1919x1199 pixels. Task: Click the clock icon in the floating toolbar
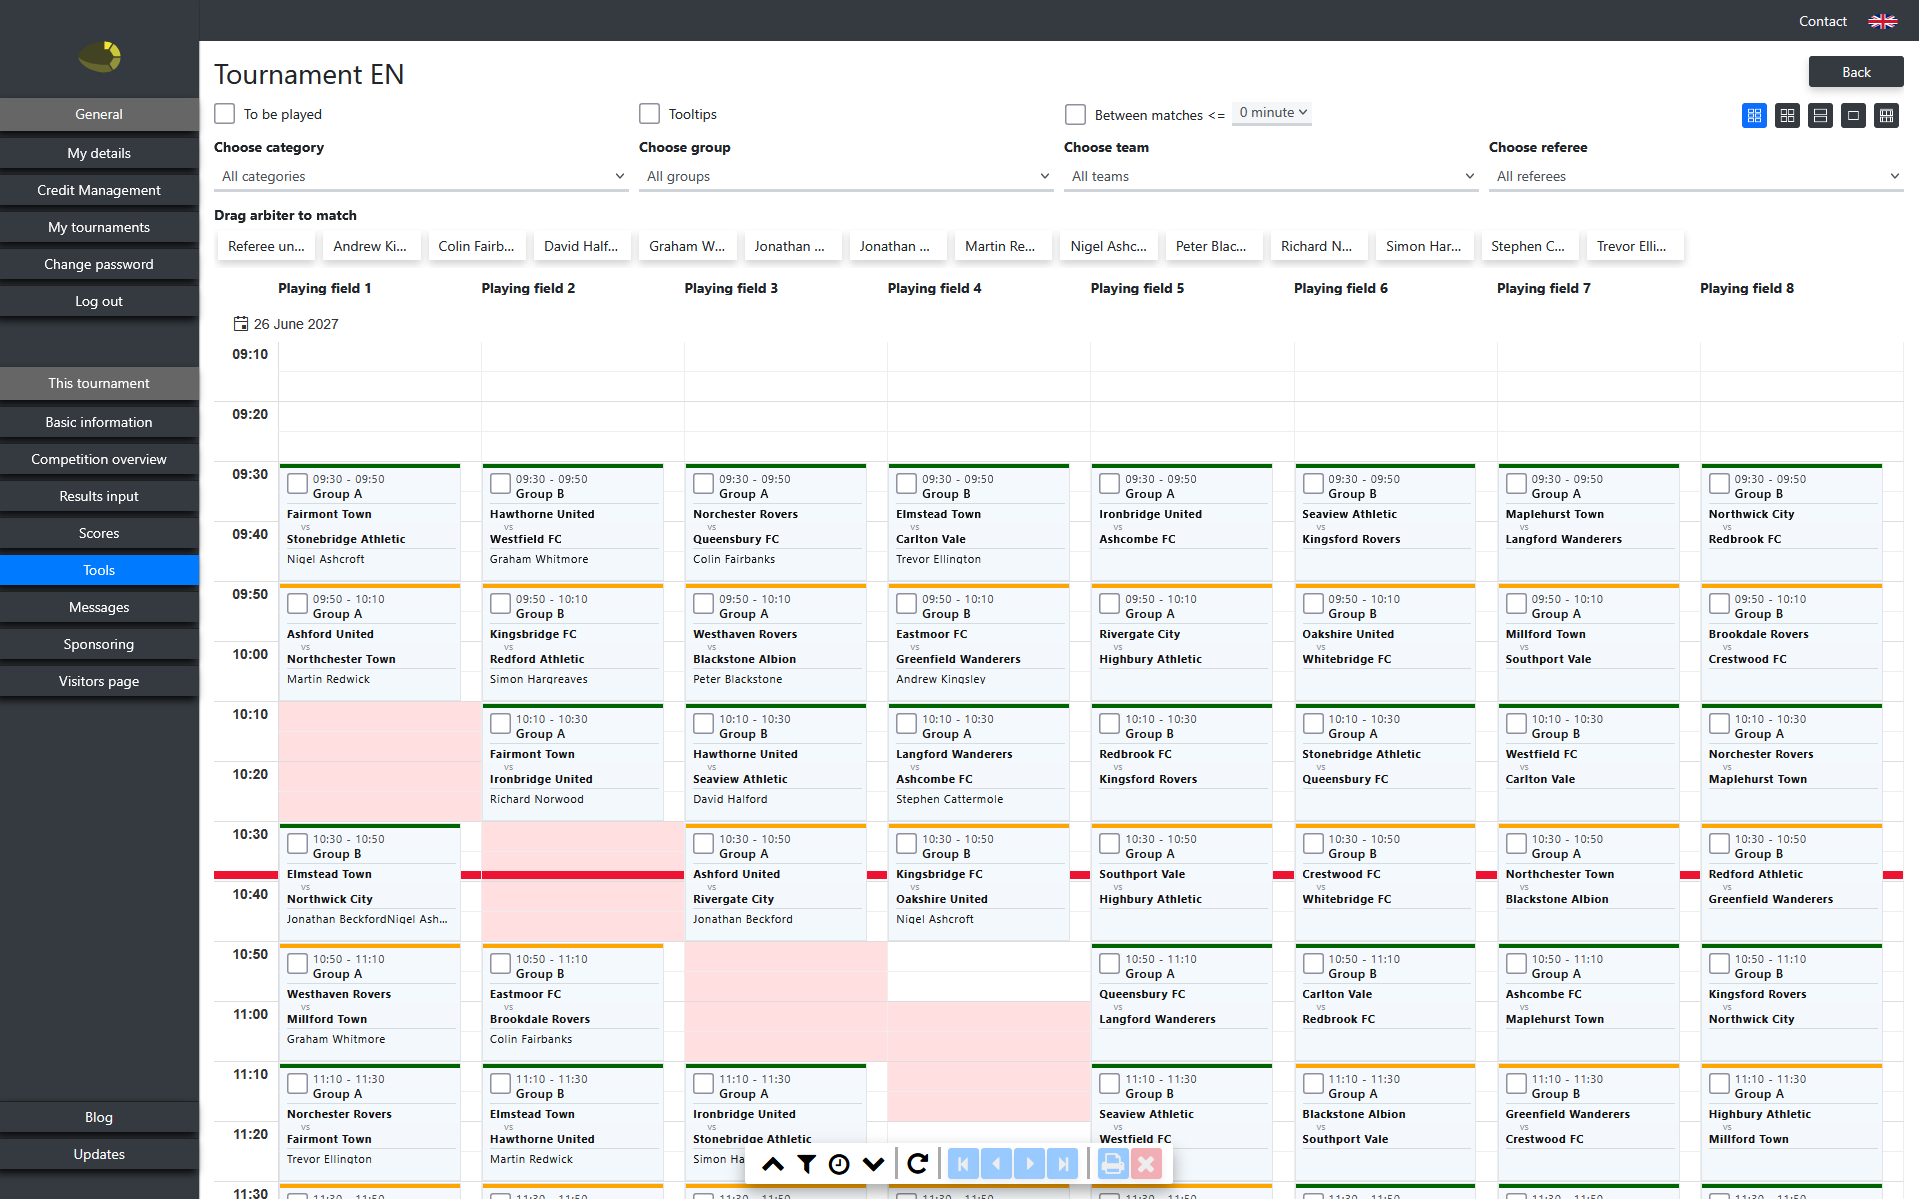840,1164
